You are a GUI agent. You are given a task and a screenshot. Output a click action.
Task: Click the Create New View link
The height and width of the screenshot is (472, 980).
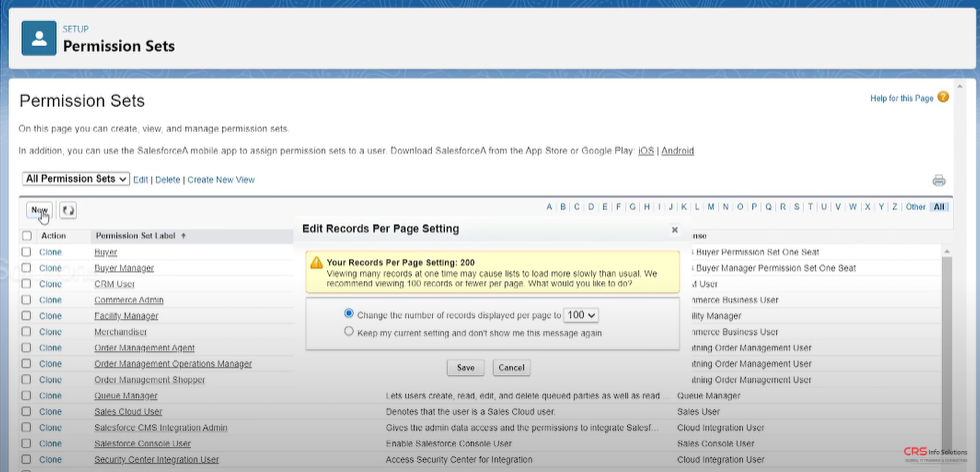point(221,180)
